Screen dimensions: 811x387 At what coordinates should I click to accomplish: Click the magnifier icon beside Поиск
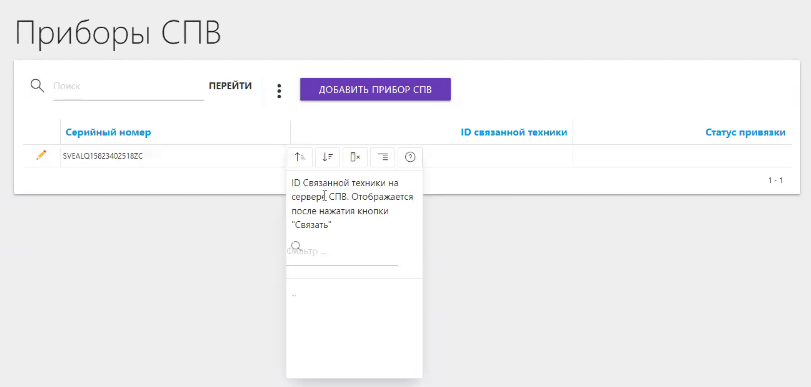[x=37, y=85]
